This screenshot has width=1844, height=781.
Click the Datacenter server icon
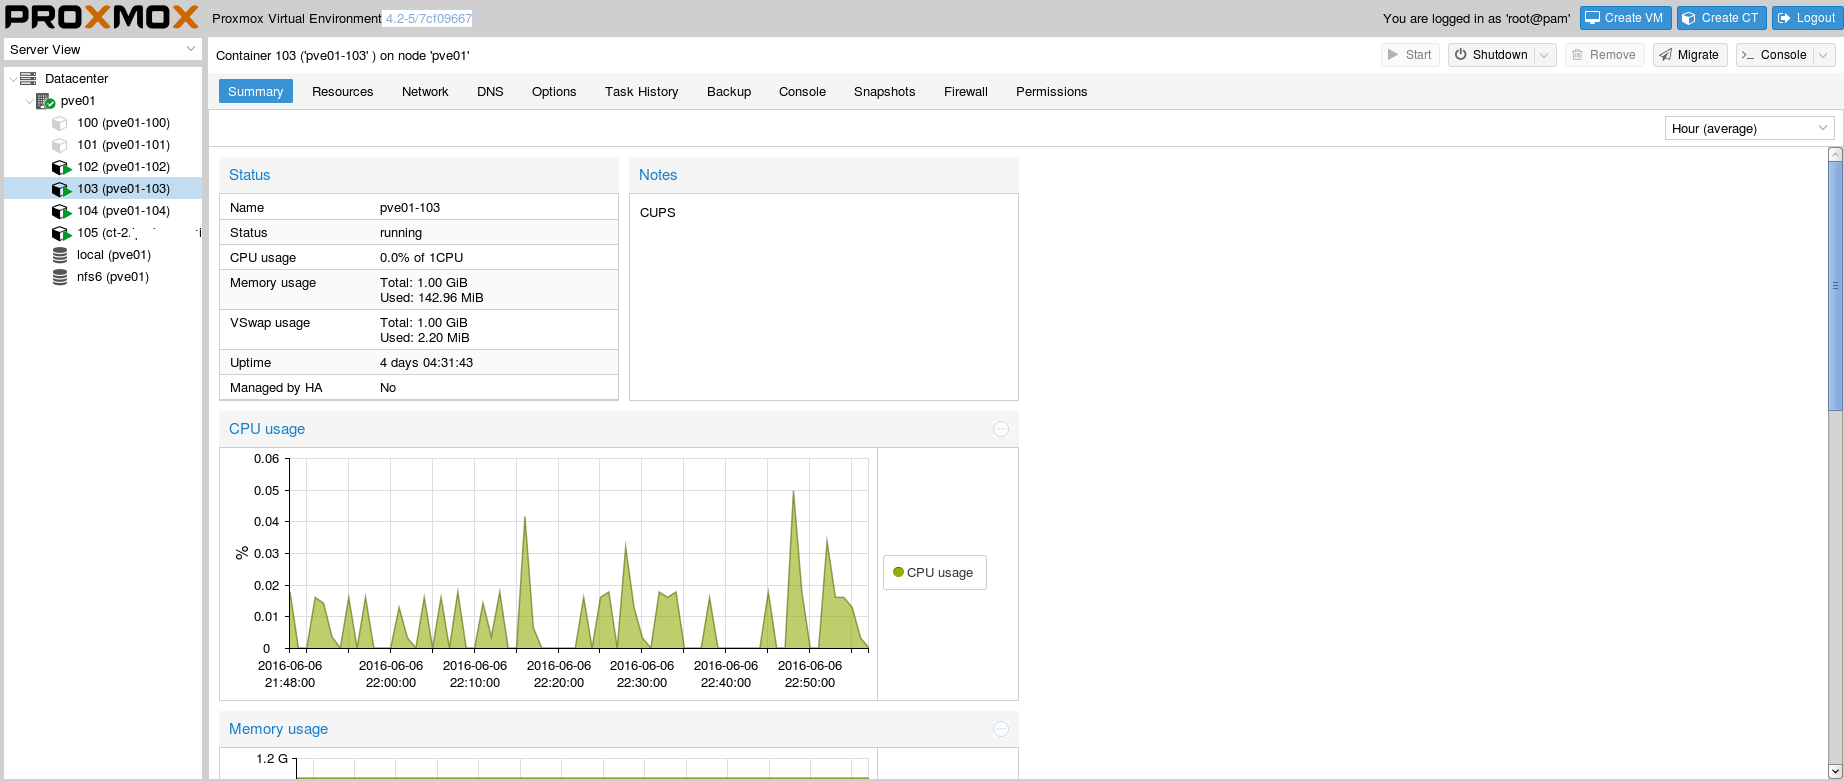(x=28, y=78)
